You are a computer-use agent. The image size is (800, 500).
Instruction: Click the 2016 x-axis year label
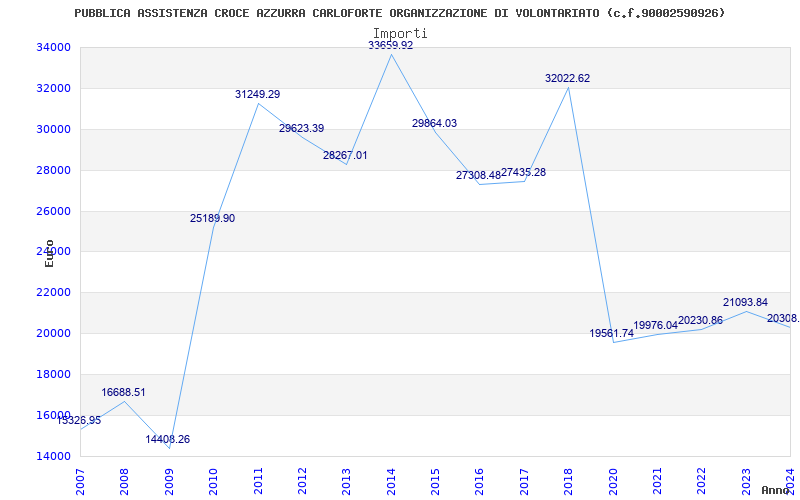point(480,482)
